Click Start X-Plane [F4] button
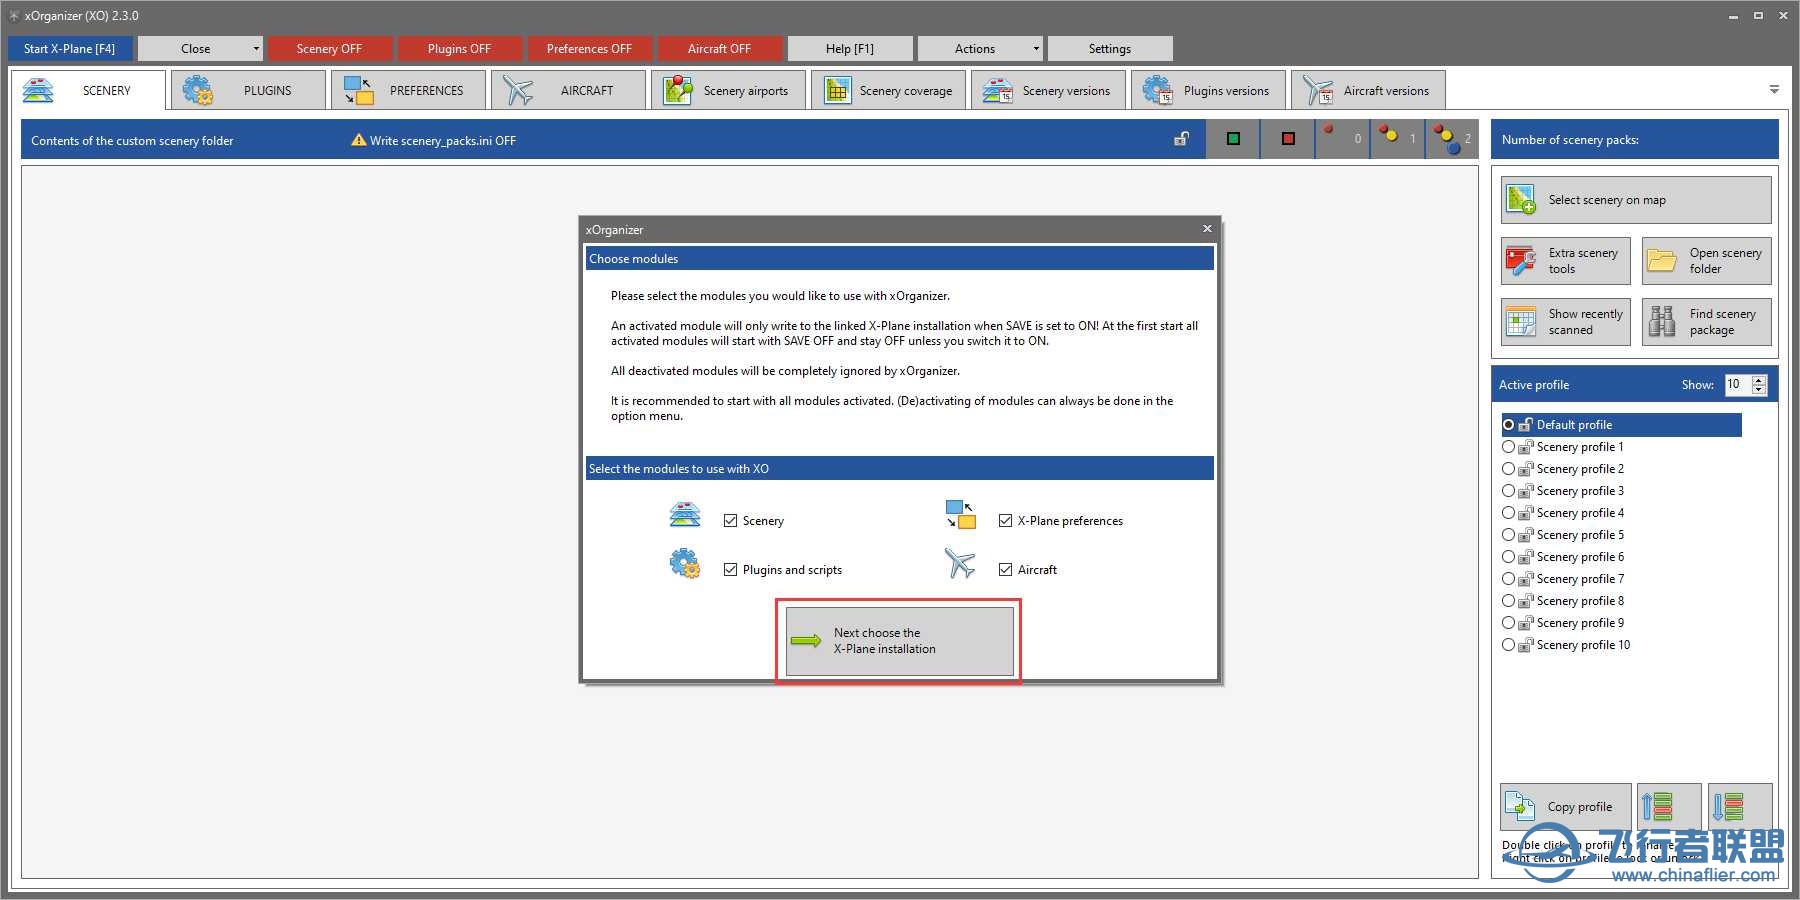Image resolution: width=1800 pixels, height=900 pixels. [x=70, y=48]
